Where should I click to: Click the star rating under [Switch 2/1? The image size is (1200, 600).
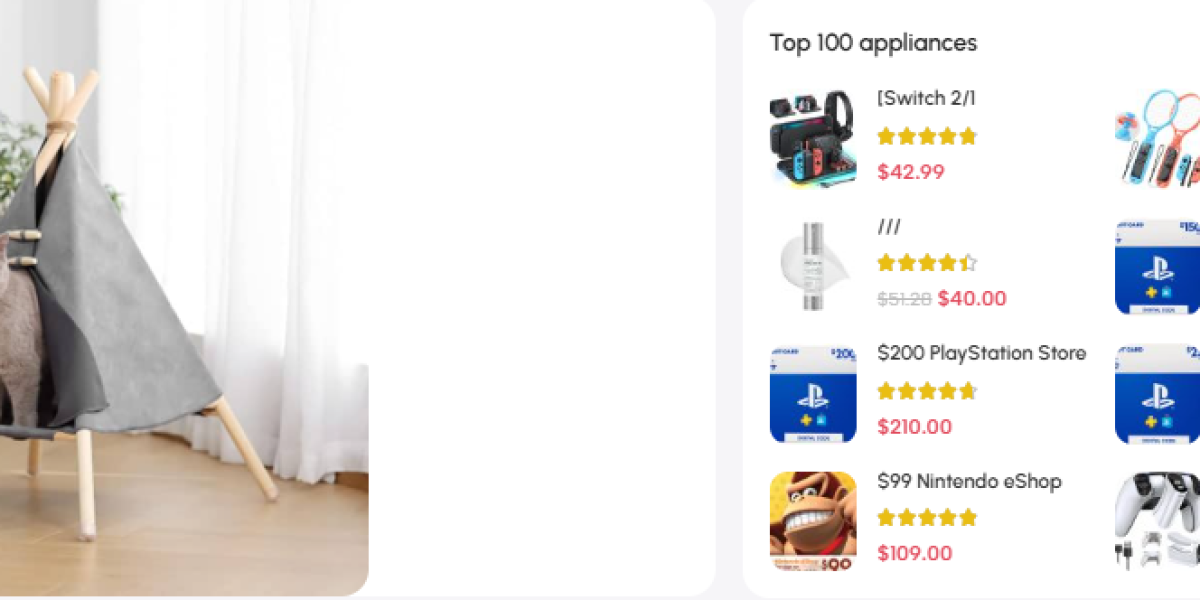pos(927,136)
